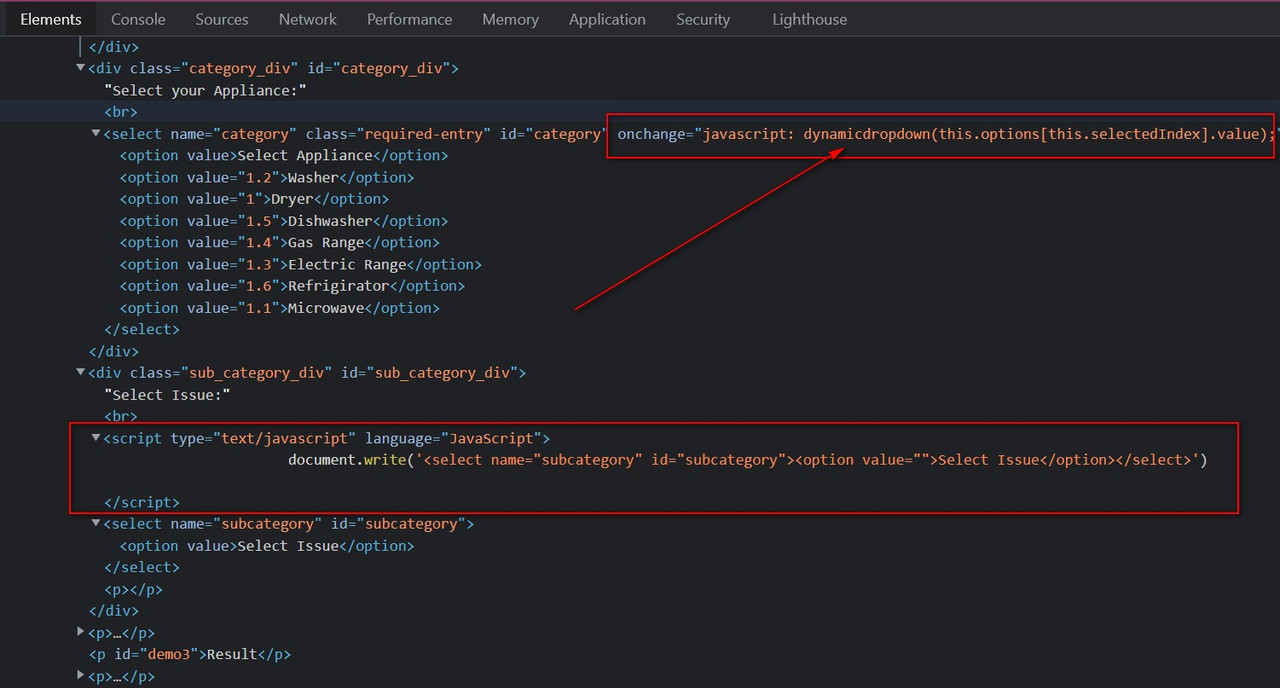Switch to the Security tab
Viewport: 1280px width, 688px height.
(703, 19)
